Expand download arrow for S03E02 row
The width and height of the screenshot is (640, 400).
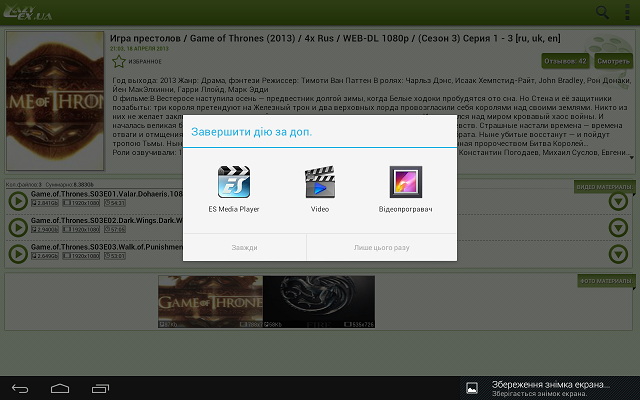pyautogui.click(x=618, y=227)
